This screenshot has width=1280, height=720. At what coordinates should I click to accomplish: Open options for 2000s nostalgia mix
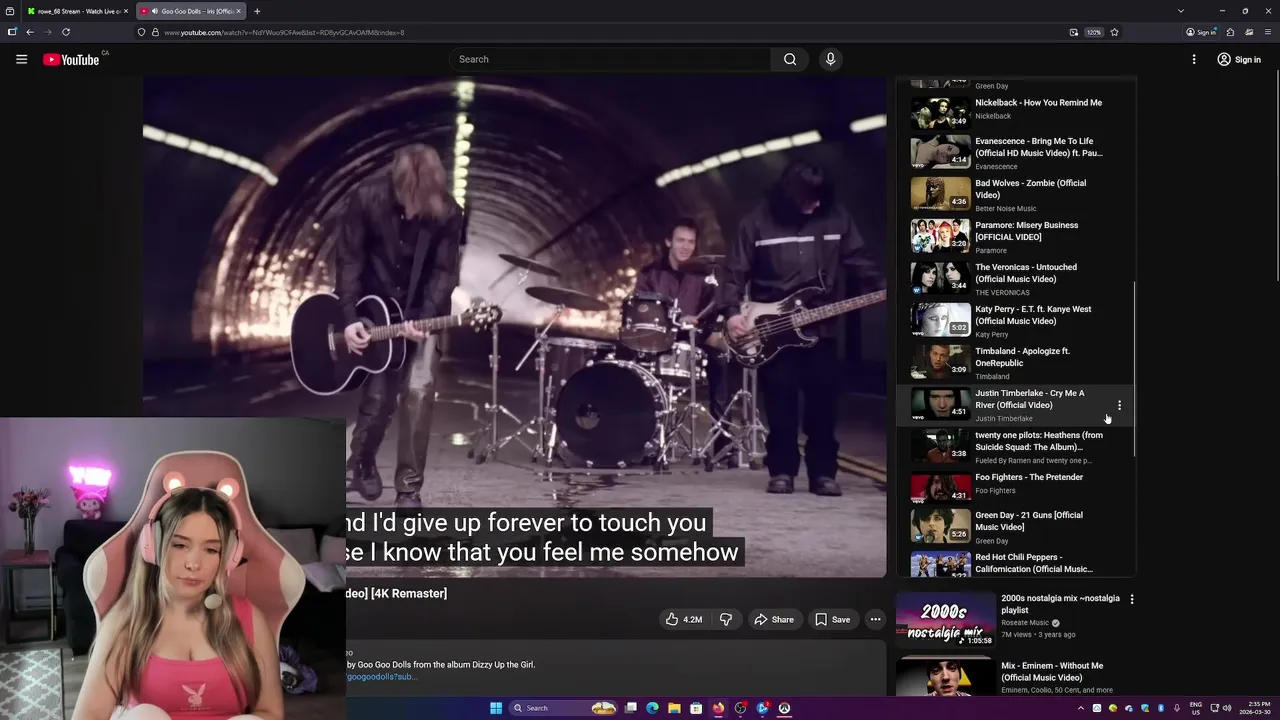(1132, 599)
